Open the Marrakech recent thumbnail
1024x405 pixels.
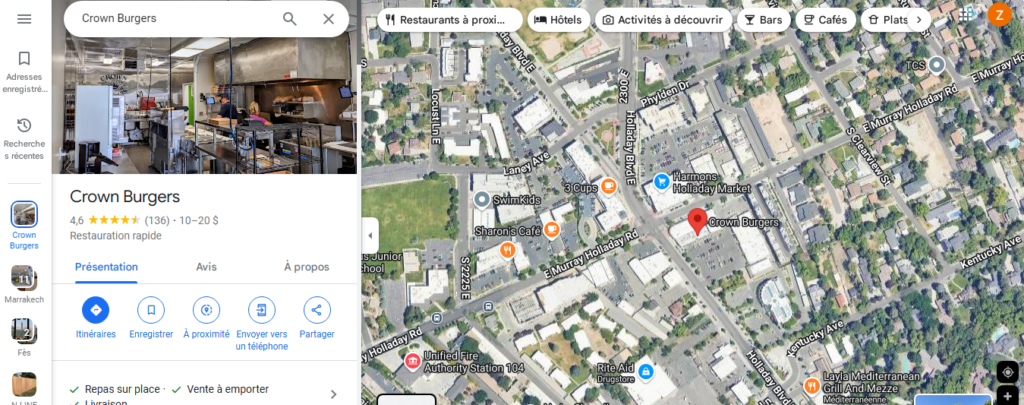tap(24, 277)
